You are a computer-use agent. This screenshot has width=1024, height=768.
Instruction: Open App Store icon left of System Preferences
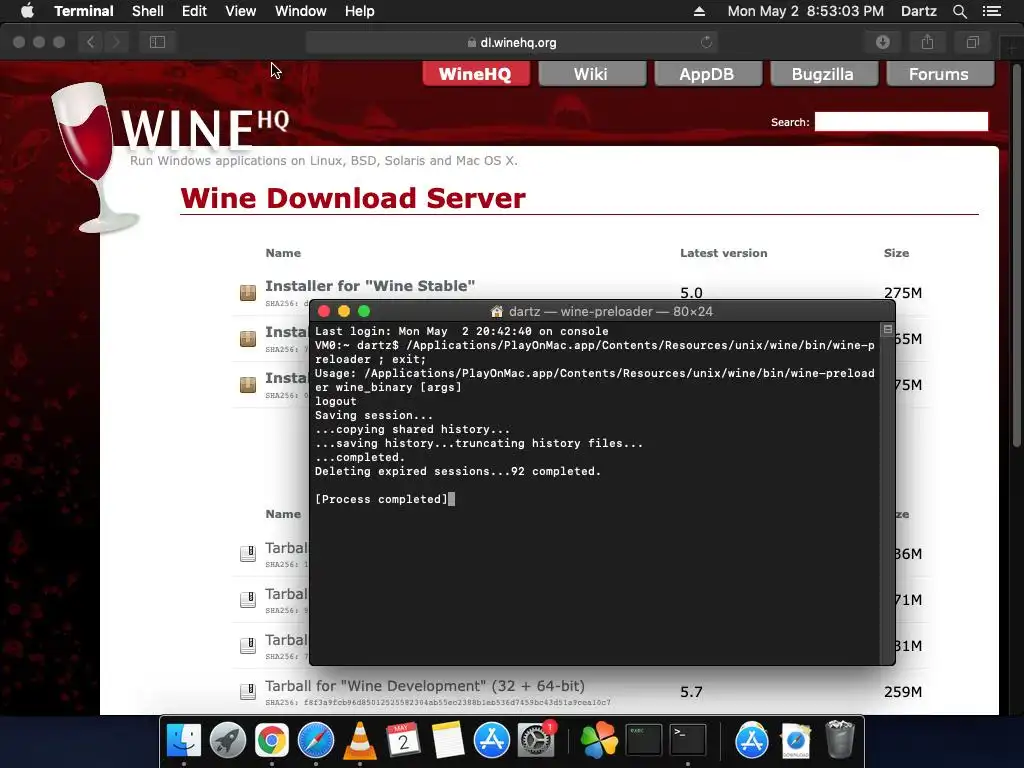[492, 741]
